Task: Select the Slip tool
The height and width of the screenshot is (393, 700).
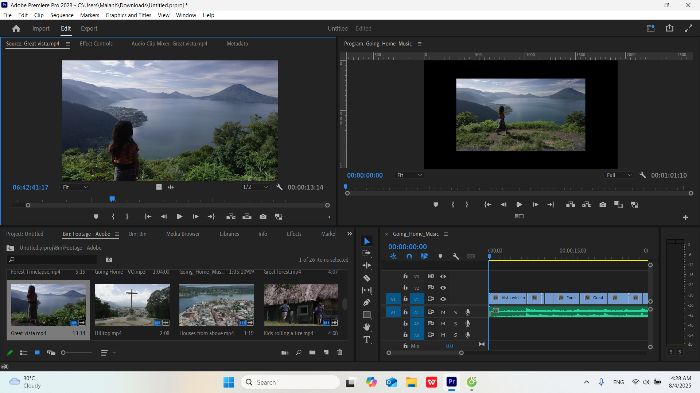Action: [367, 290]
